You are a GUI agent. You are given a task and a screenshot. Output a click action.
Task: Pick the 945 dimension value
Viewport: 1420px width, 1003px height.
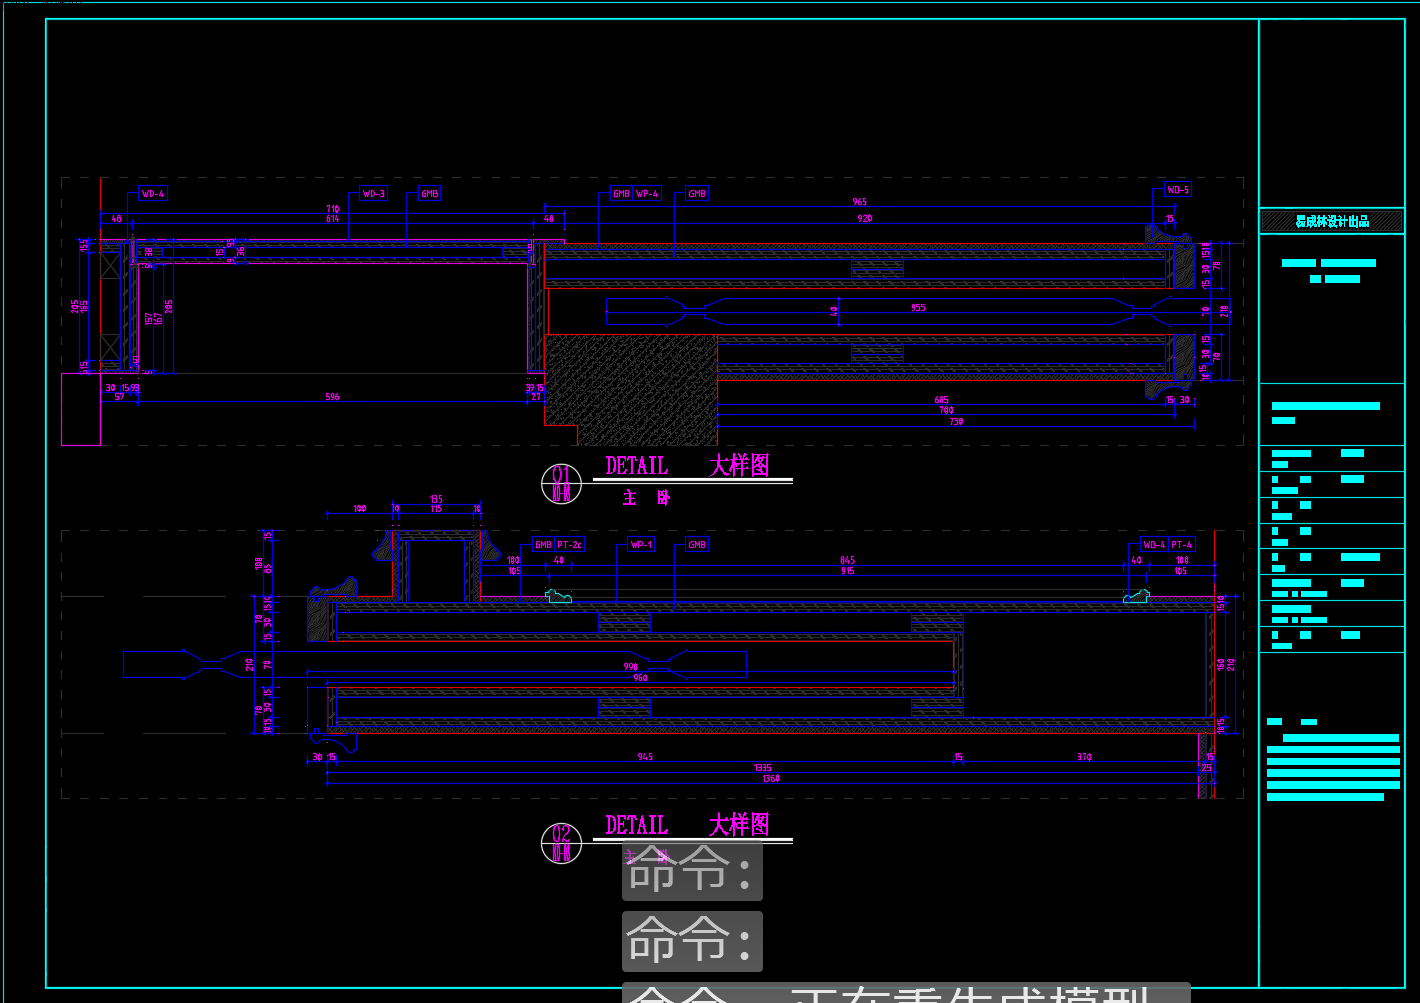645,757
